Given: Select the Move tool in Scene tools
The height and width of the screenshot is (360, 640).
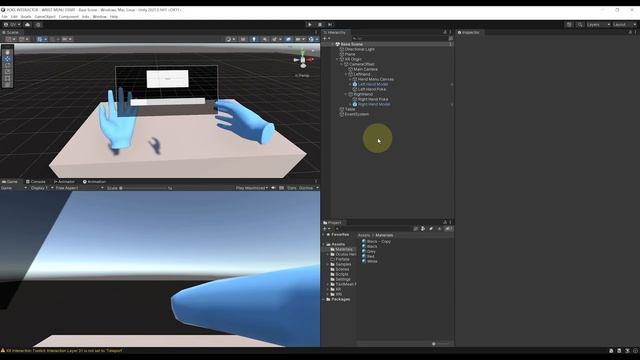Looking at the screenshot, I should click(7, 59).
